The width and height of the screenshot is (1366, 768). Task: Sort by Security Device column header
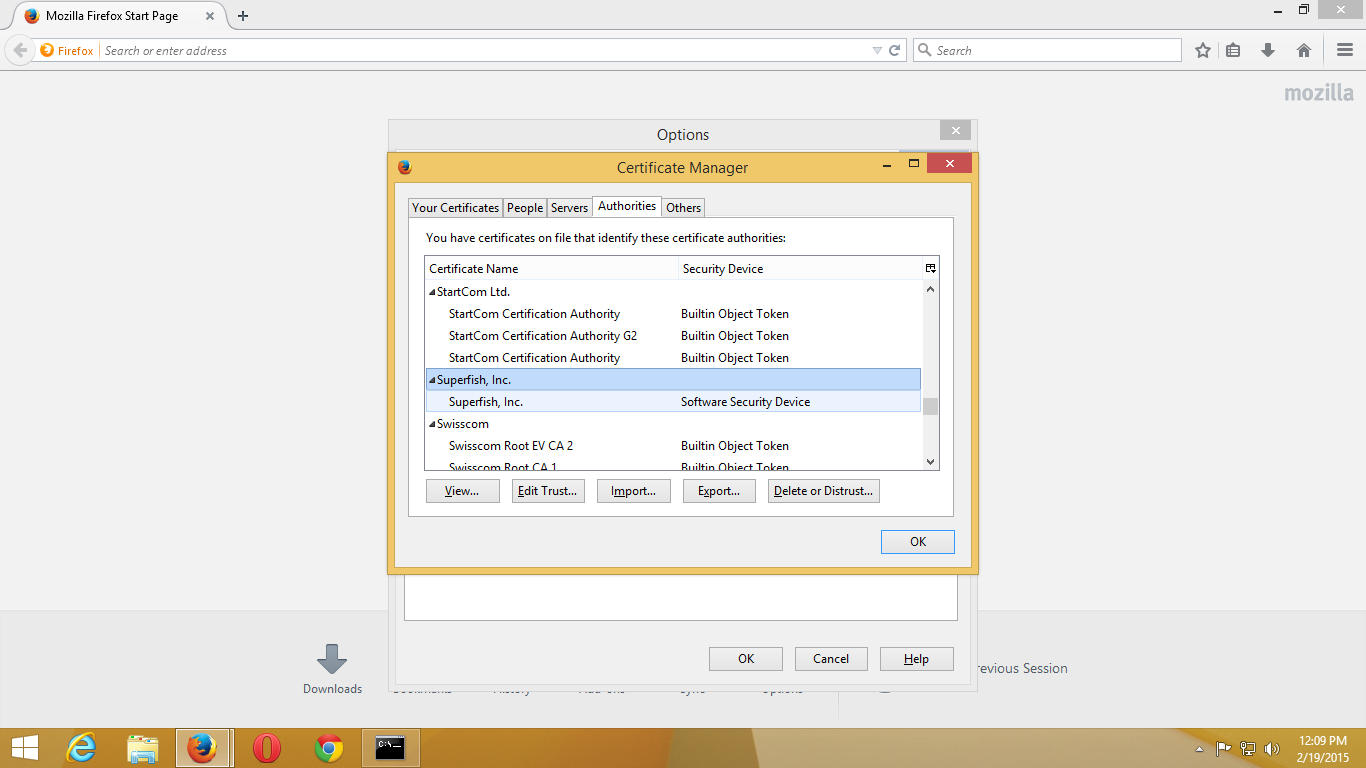[x=800, y=268]
